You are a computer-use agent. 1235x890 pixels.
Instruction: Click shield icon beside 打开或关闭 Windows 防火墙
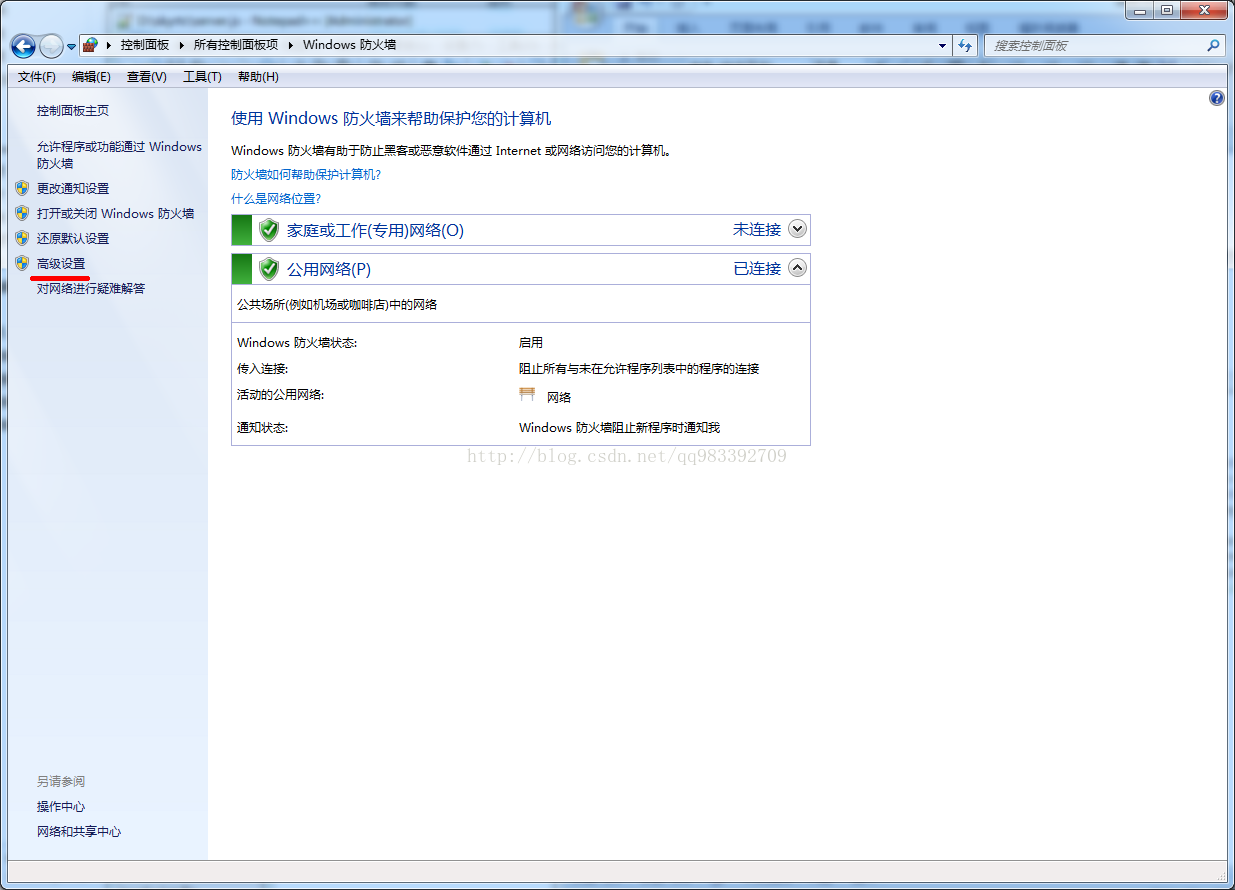click(22, 213)
